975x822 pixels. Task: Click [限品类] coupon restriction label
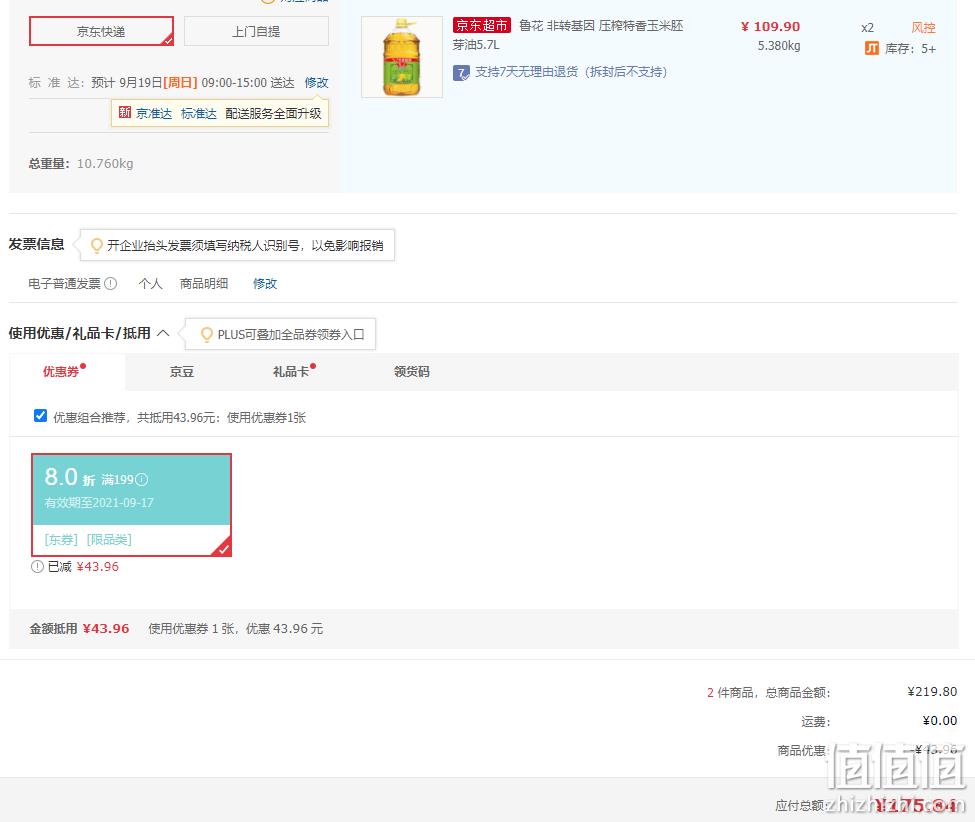tap(109, 540)
